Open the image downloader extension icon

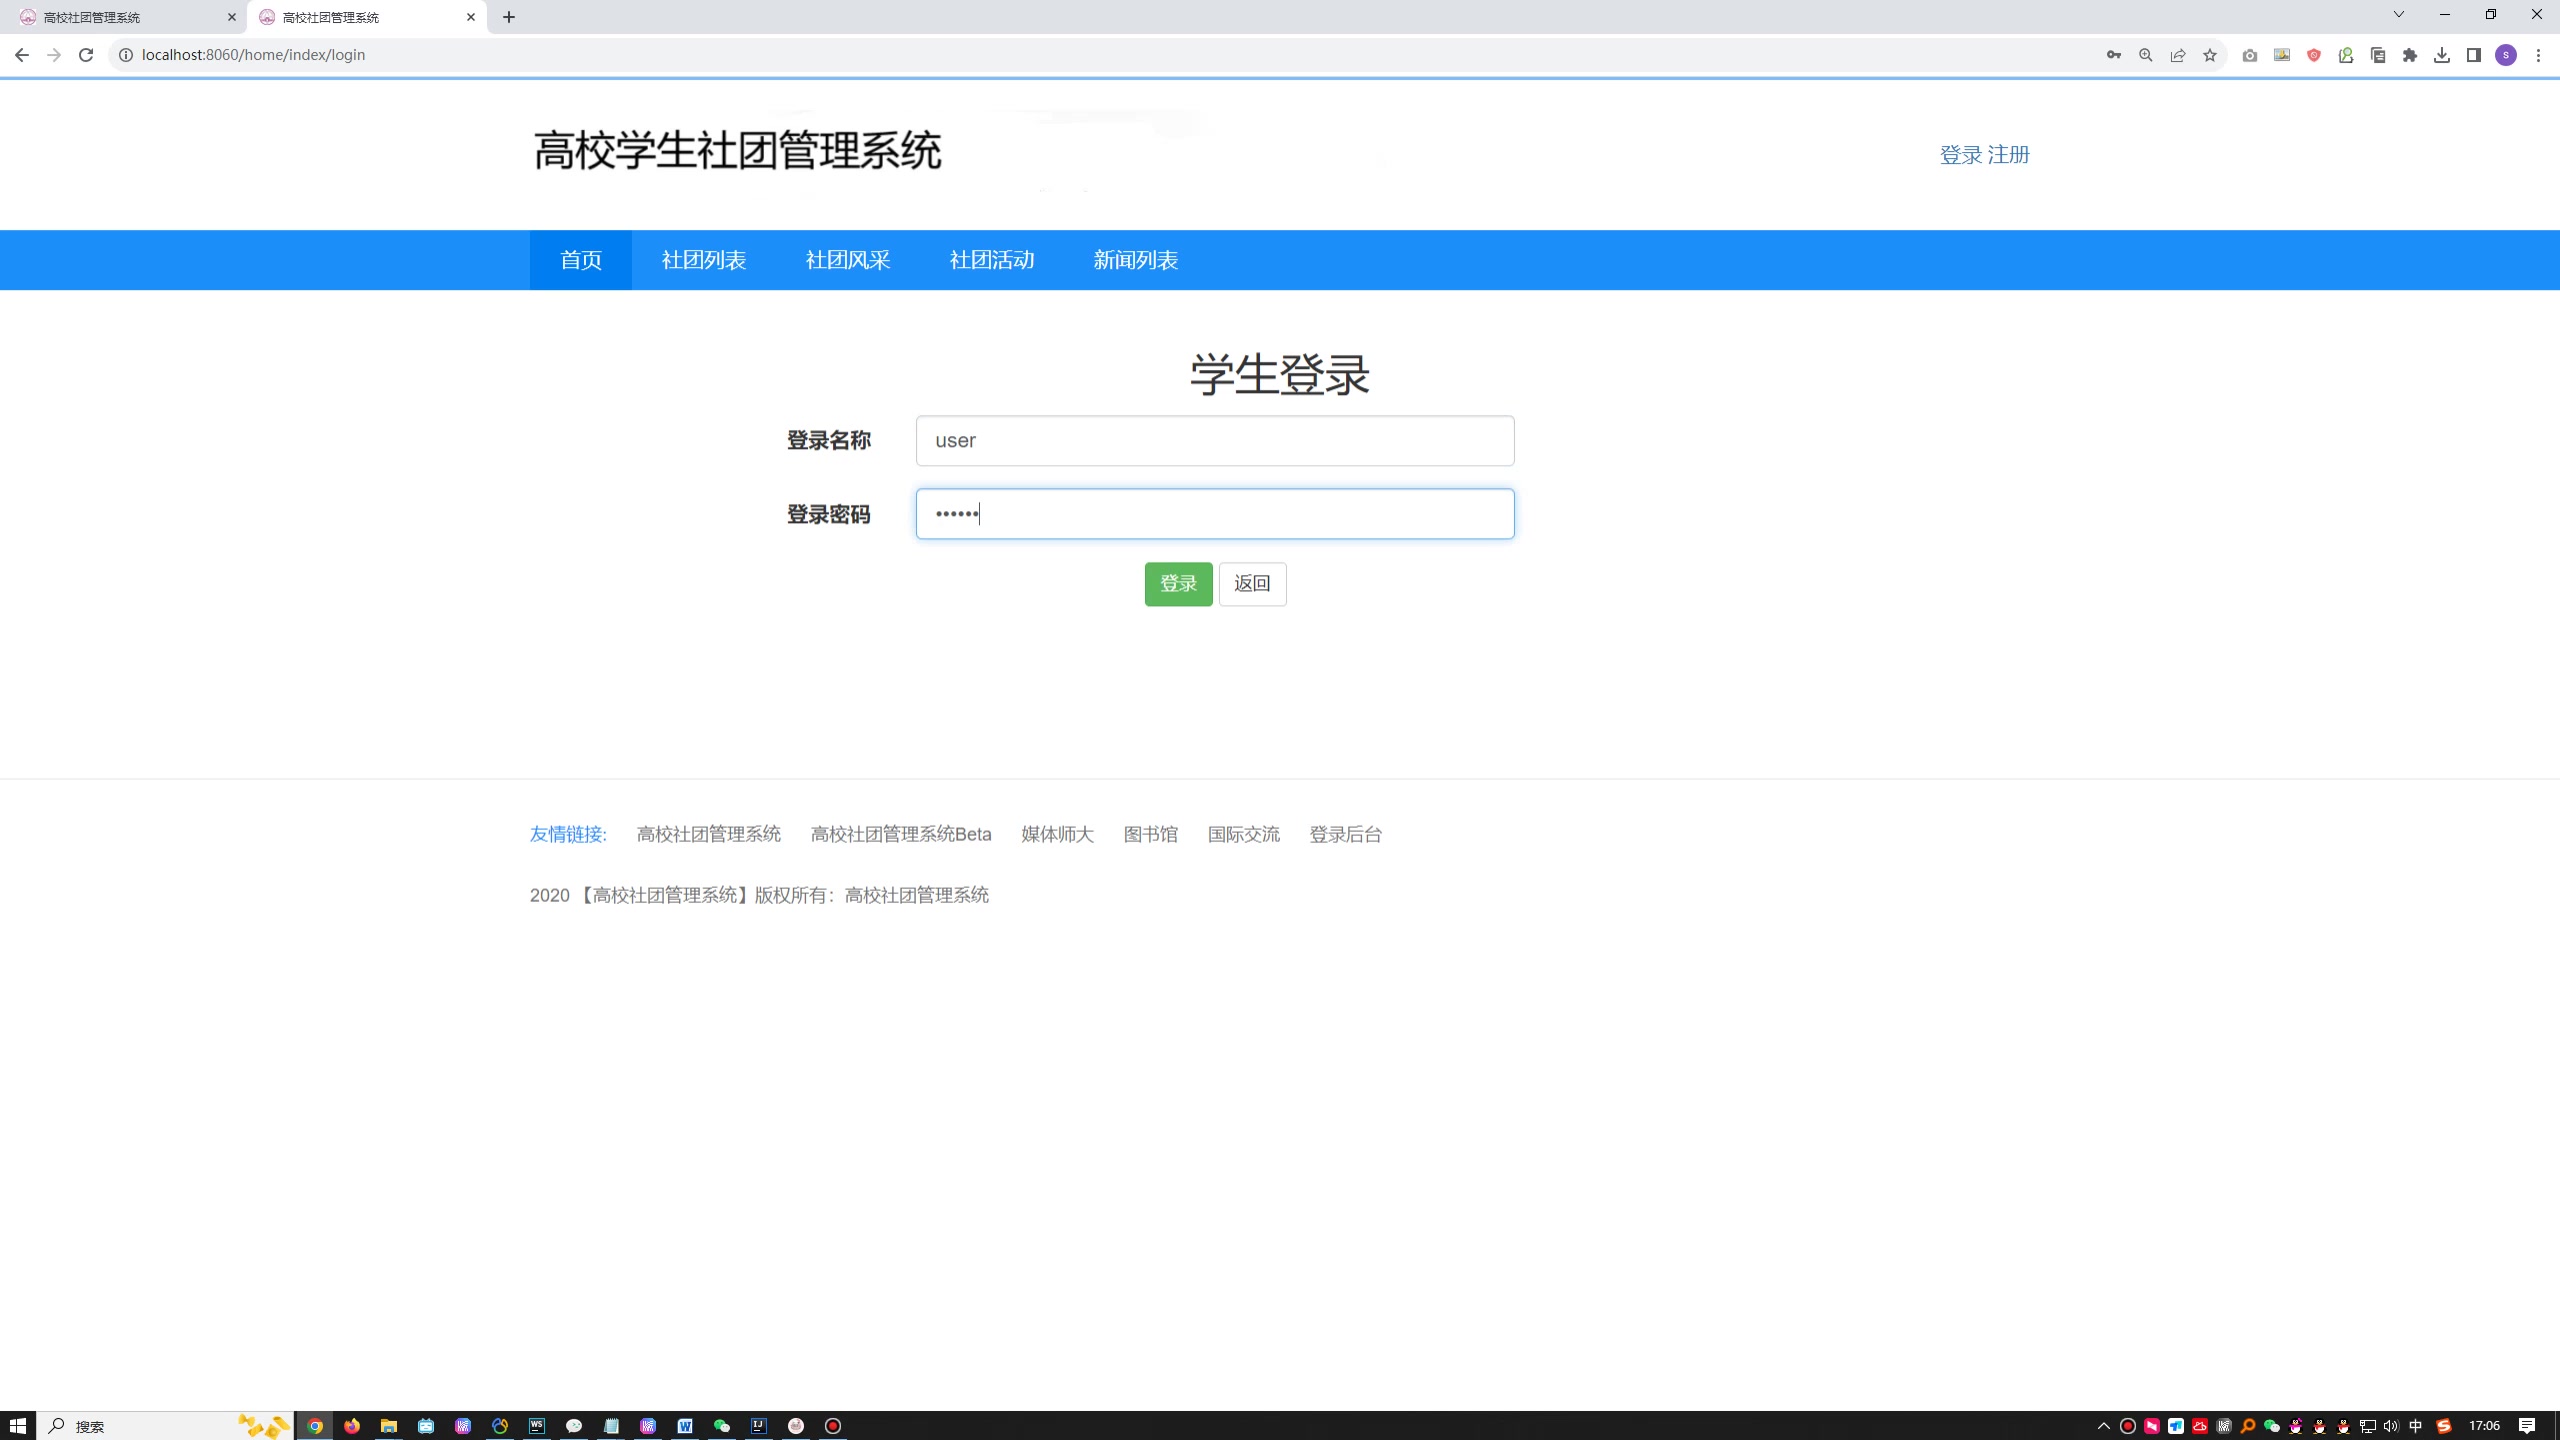click(x=2282, y=55)
